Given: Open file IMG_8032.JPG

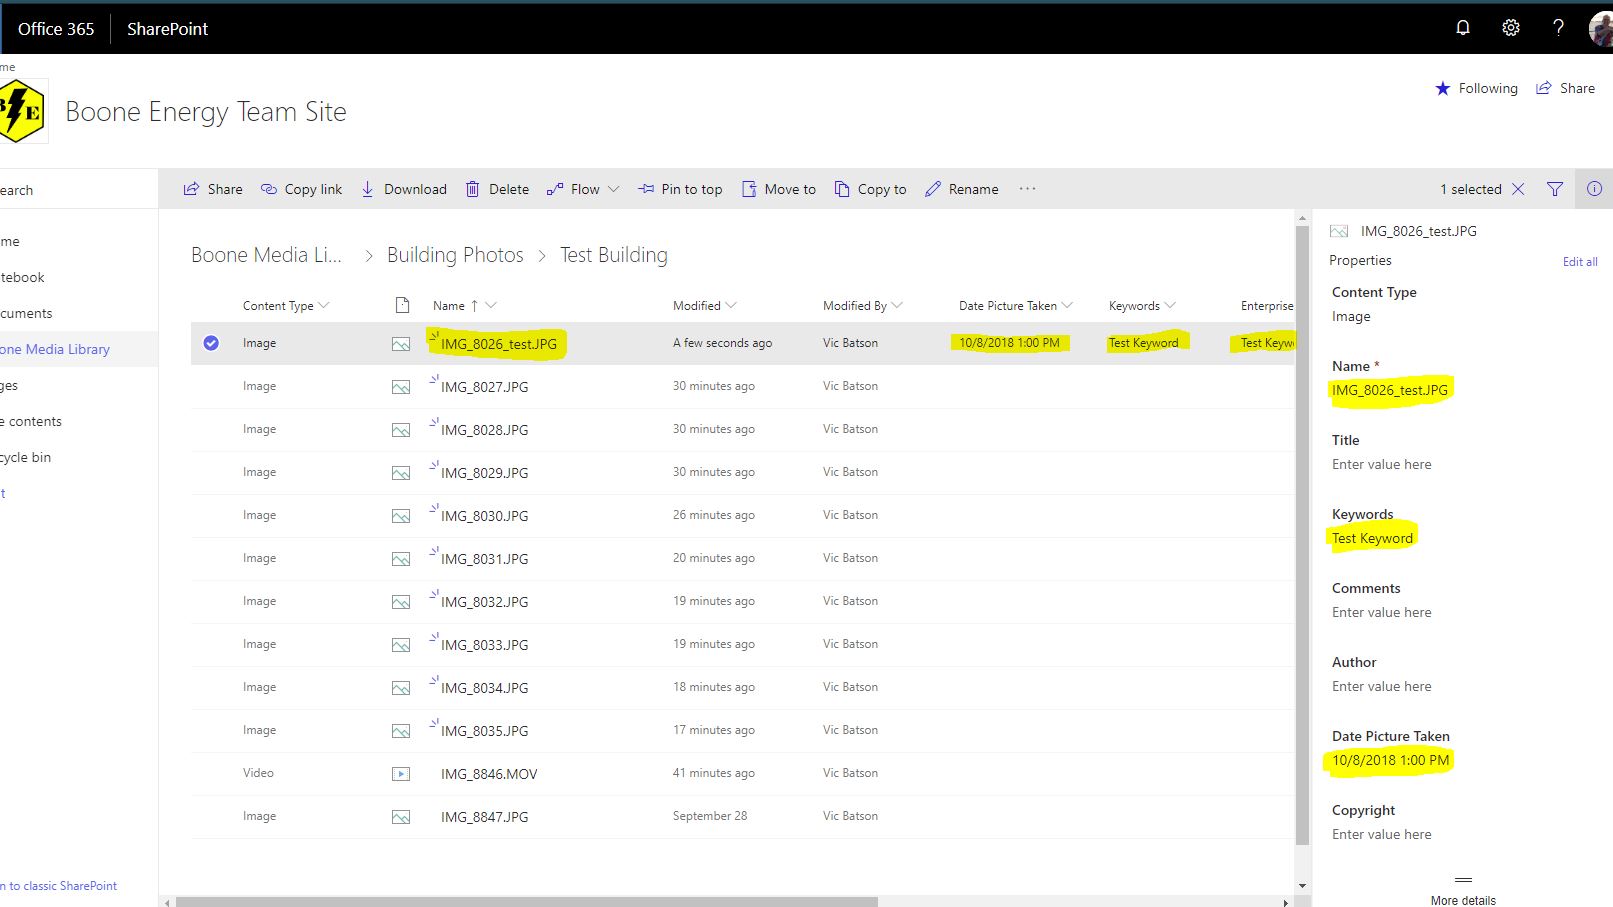Looking at the screenshot, I should coord(484,602).
